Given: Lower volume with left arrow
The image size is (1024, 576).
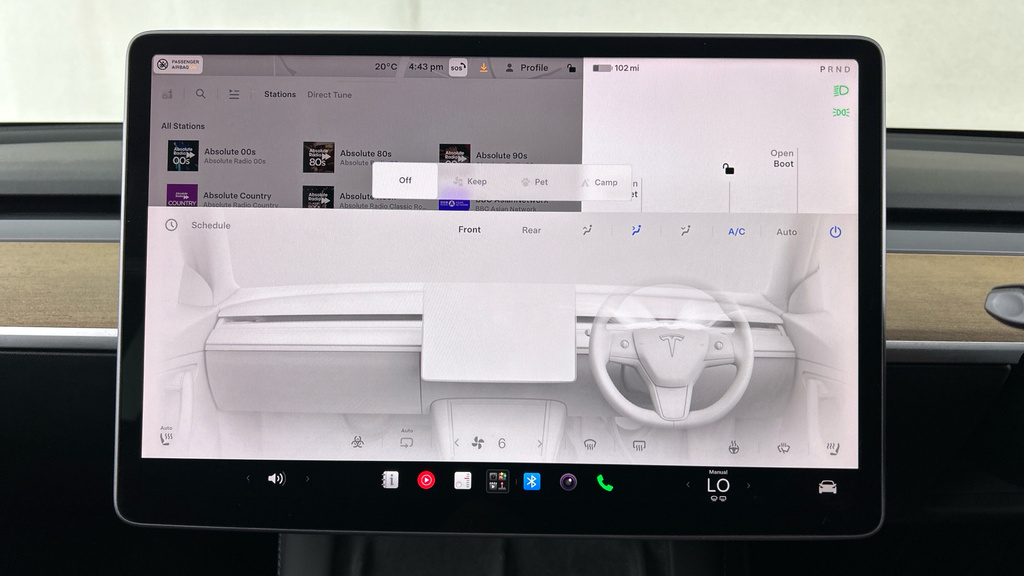Looking at the screenshot, I should [248, 478].
